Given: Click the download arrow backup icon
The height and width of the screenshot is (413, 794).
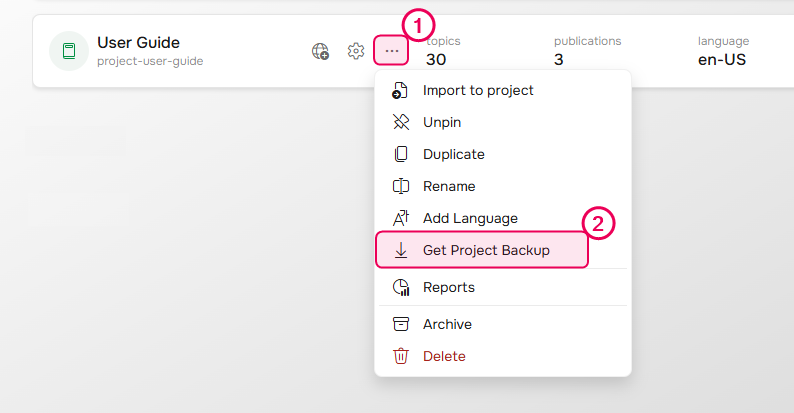Looking at the screenshot, I should (x=401, y=250).
